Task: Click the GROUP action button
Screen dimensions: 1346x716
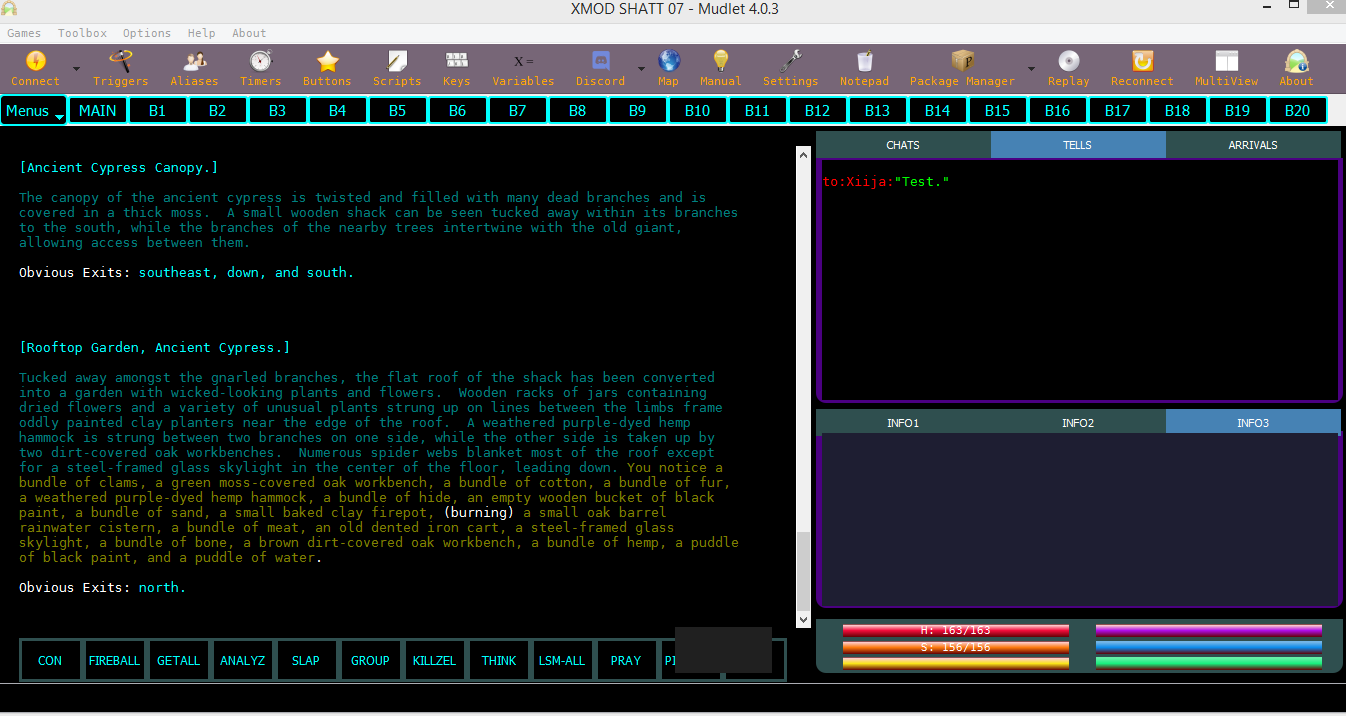Action: [370, 660]
